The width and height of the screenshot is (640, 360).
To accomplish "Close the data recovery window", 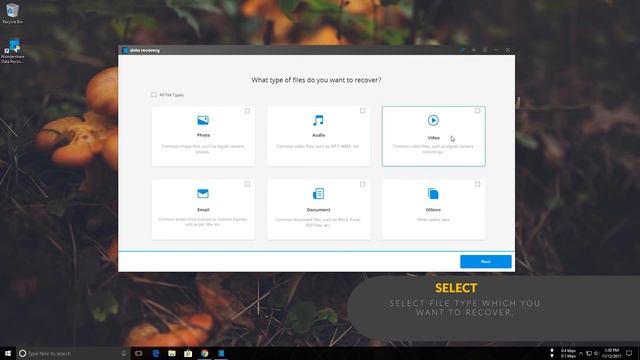I will point(508,50).
